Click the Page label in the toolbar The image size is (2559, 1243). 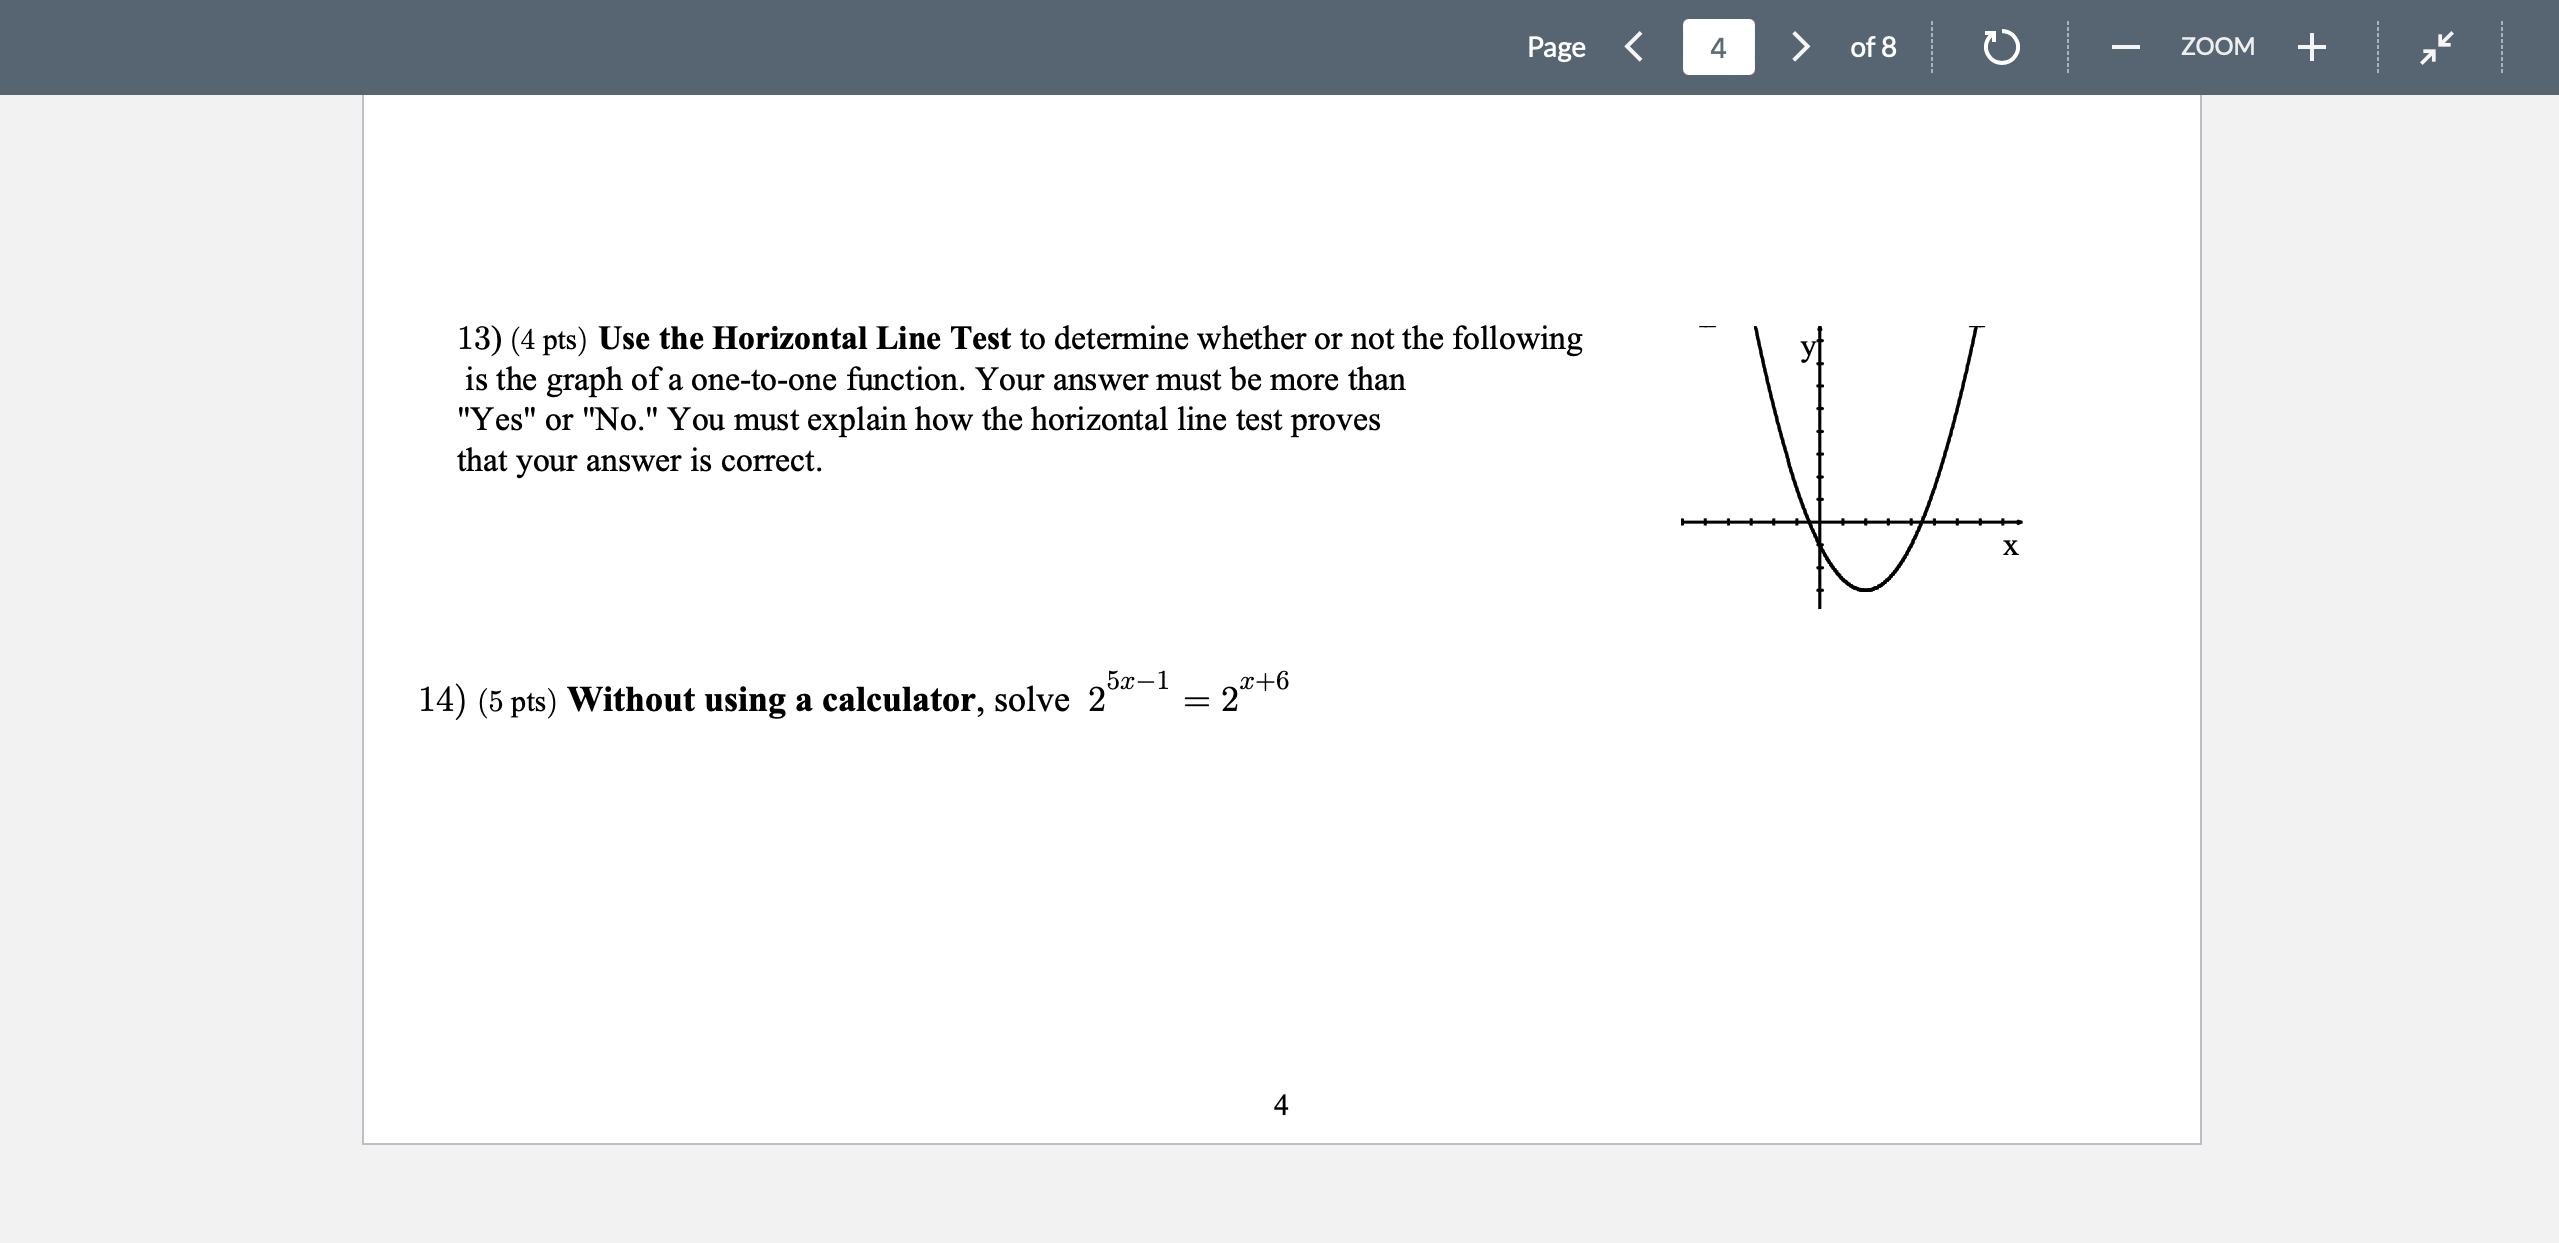click(1556, 46)
